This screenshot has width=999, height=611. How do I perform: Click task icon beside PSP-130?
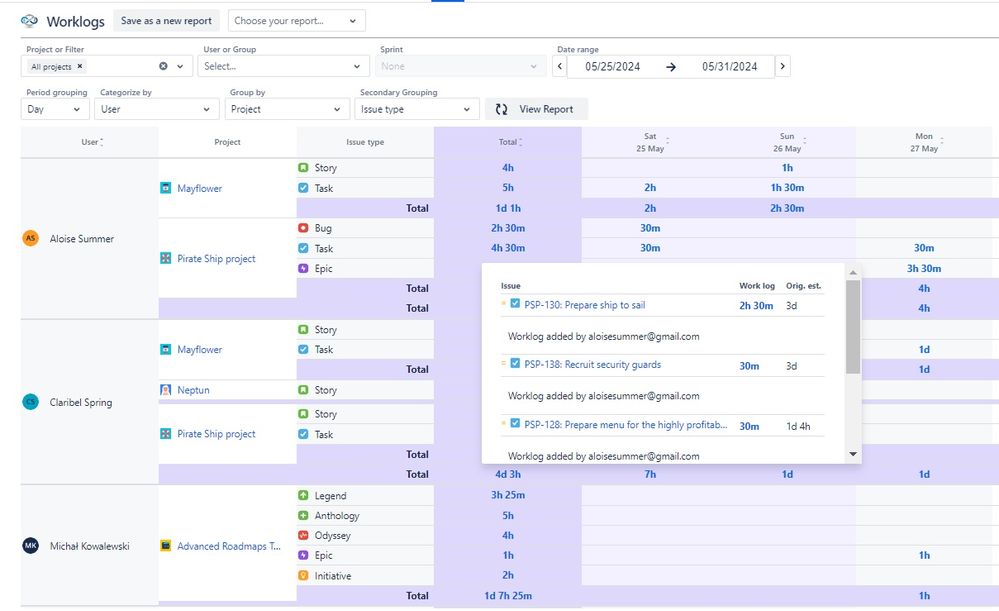[515, 304]
